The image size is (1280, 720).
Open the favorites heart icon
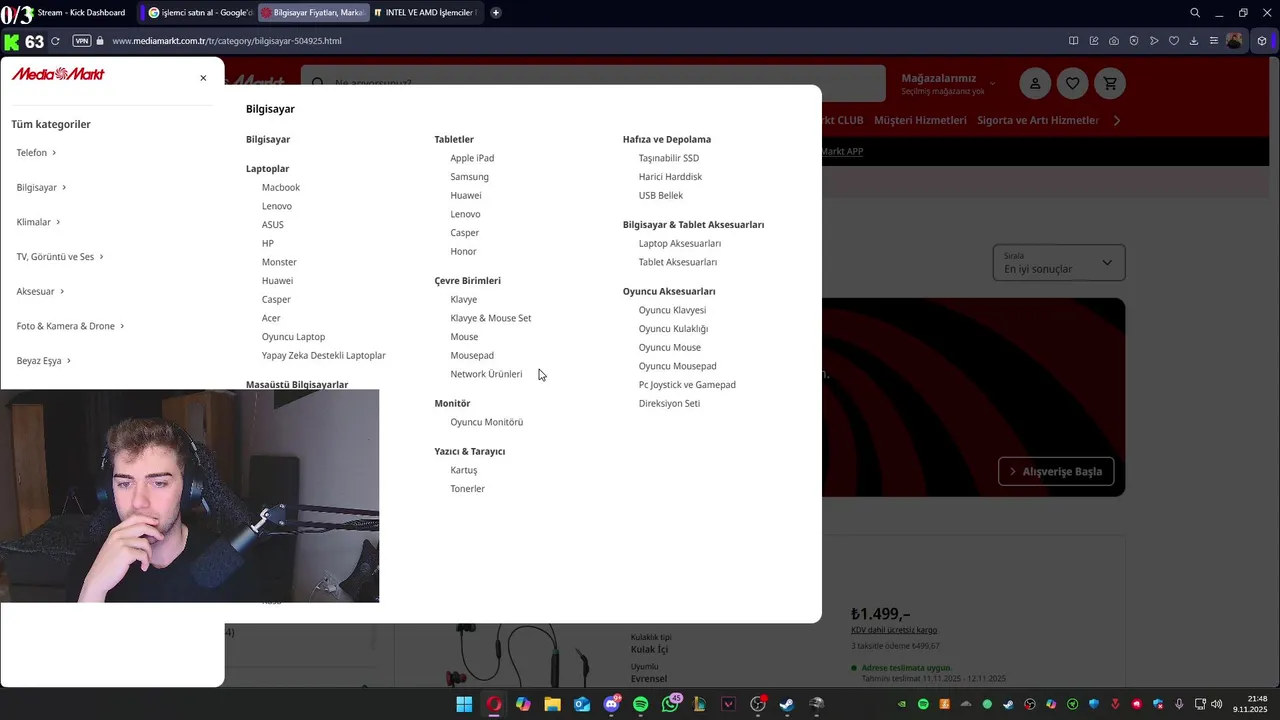coord(1072,84)
